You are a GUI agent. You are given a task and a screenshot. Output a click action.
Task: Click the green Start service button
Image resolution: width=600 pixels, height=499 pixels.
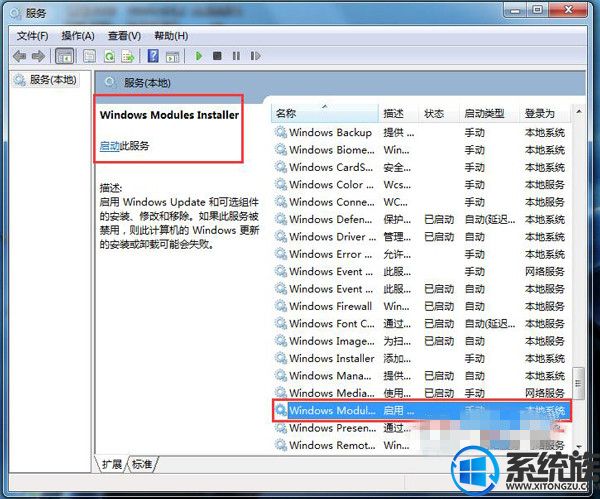[199, 56]
